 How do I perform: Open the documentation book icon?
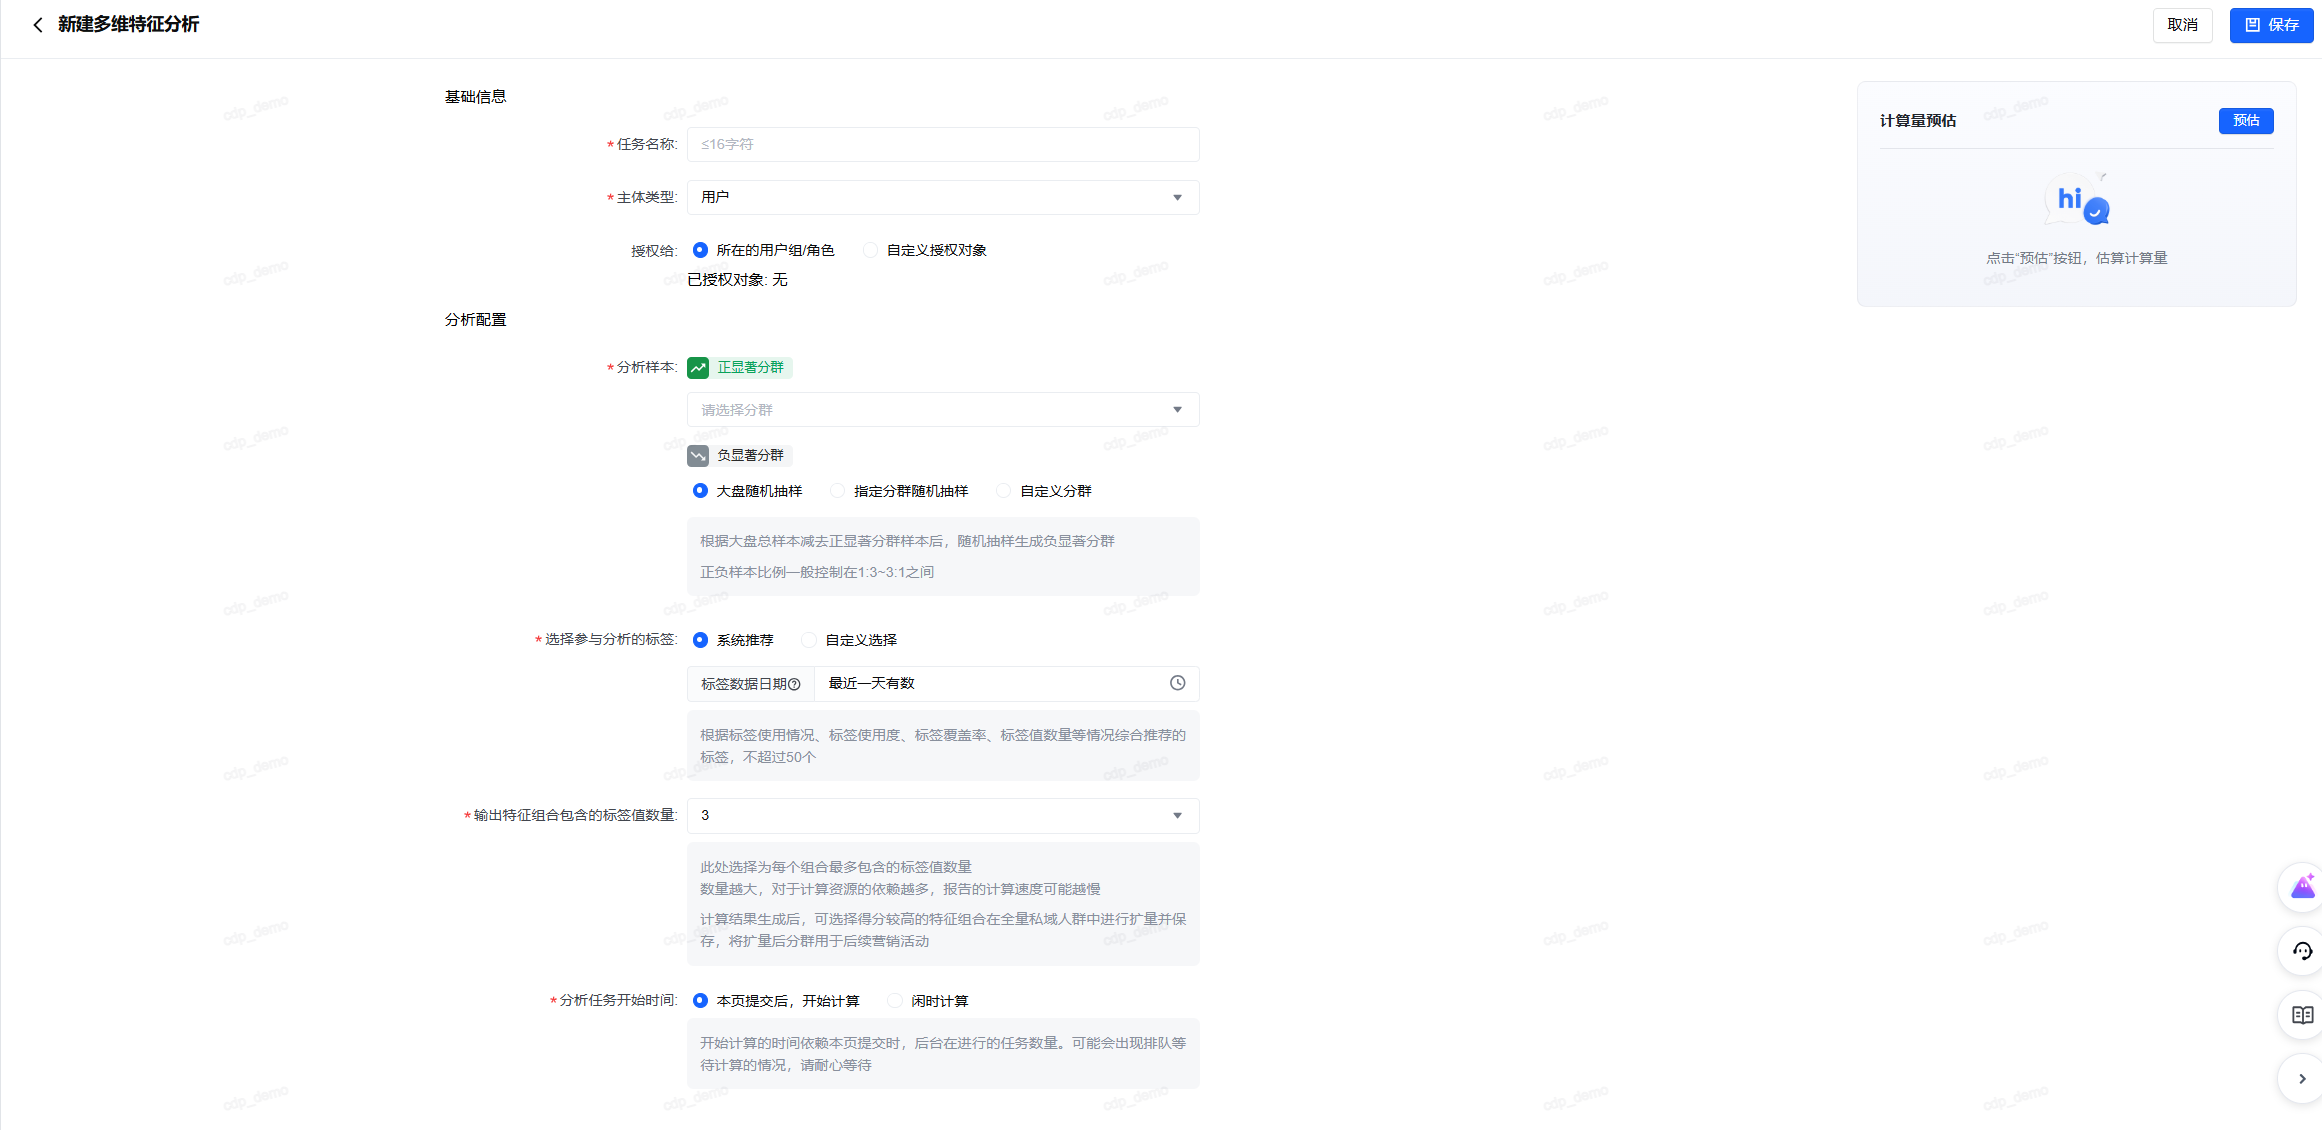(2303, 1015)
